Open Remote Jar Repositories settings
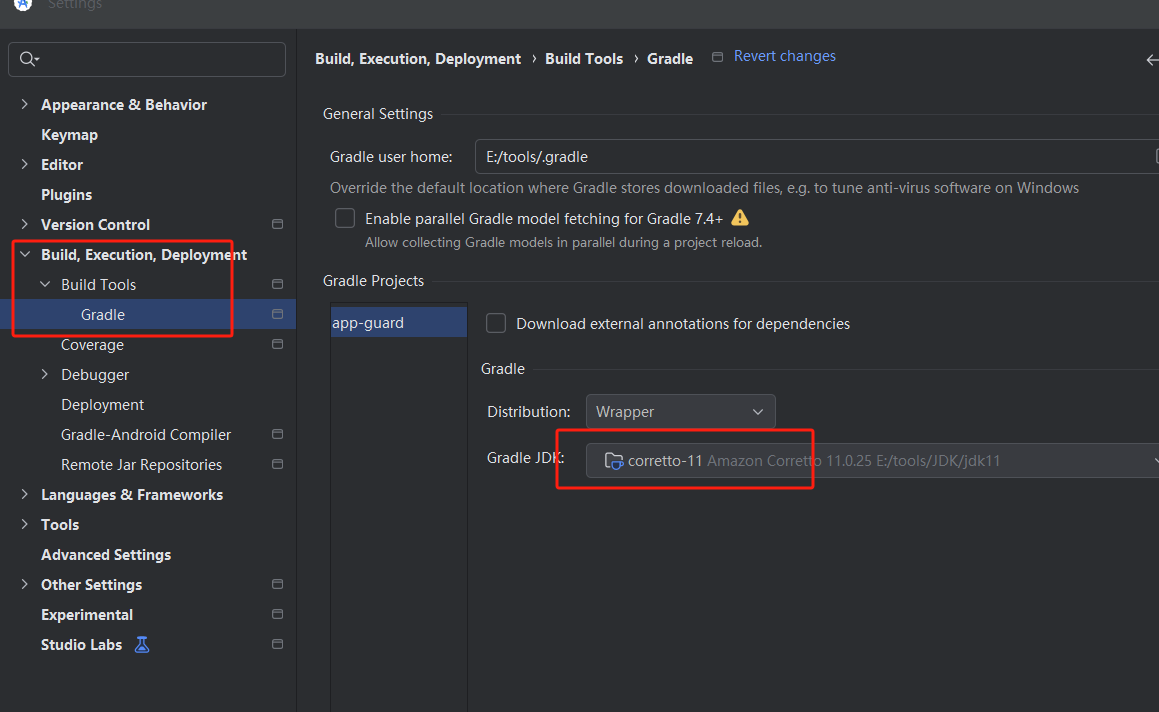This screenshot has height=712, width=1159. coord(141,464)
